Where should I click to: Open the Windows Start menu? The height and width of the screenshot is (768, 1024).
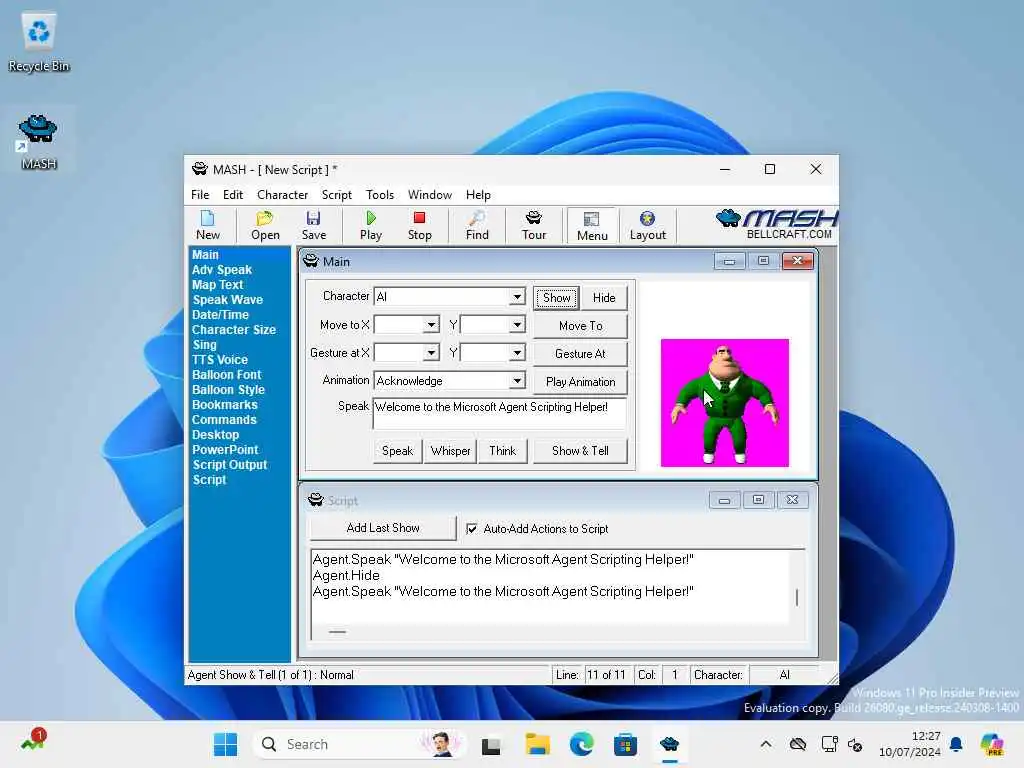click(x=225, y=744)
